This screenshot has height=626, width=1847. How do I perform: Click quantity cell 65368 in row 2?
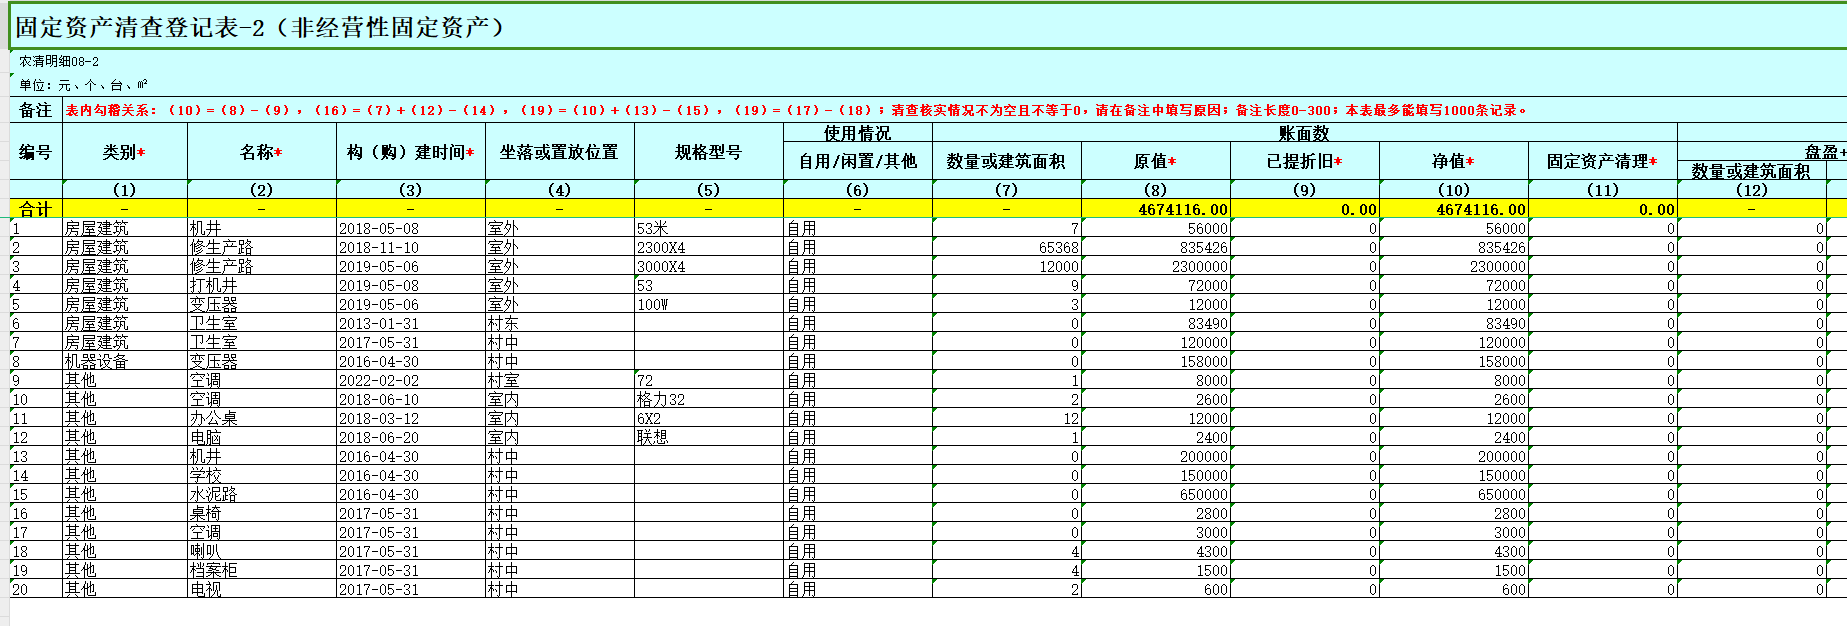coord(1007,247)
